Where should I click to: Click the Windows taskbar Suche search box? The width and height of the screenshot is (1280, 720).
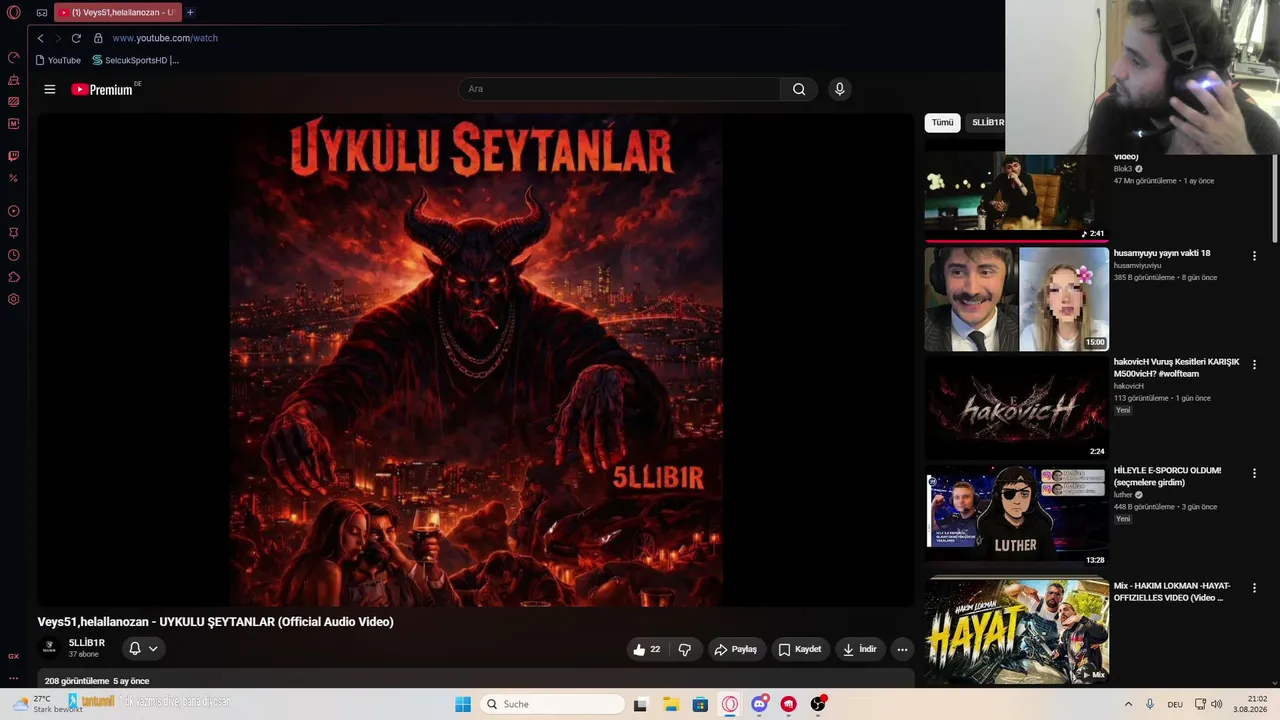(x=552, y=704)
